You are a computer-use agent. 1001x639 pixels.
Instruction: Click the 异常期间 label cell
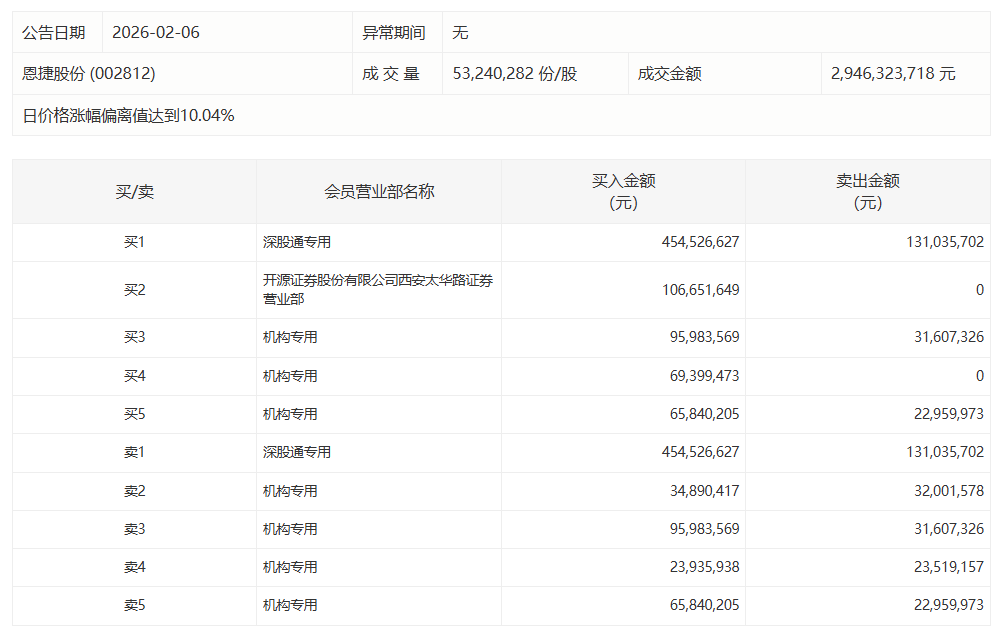point(393,33)
